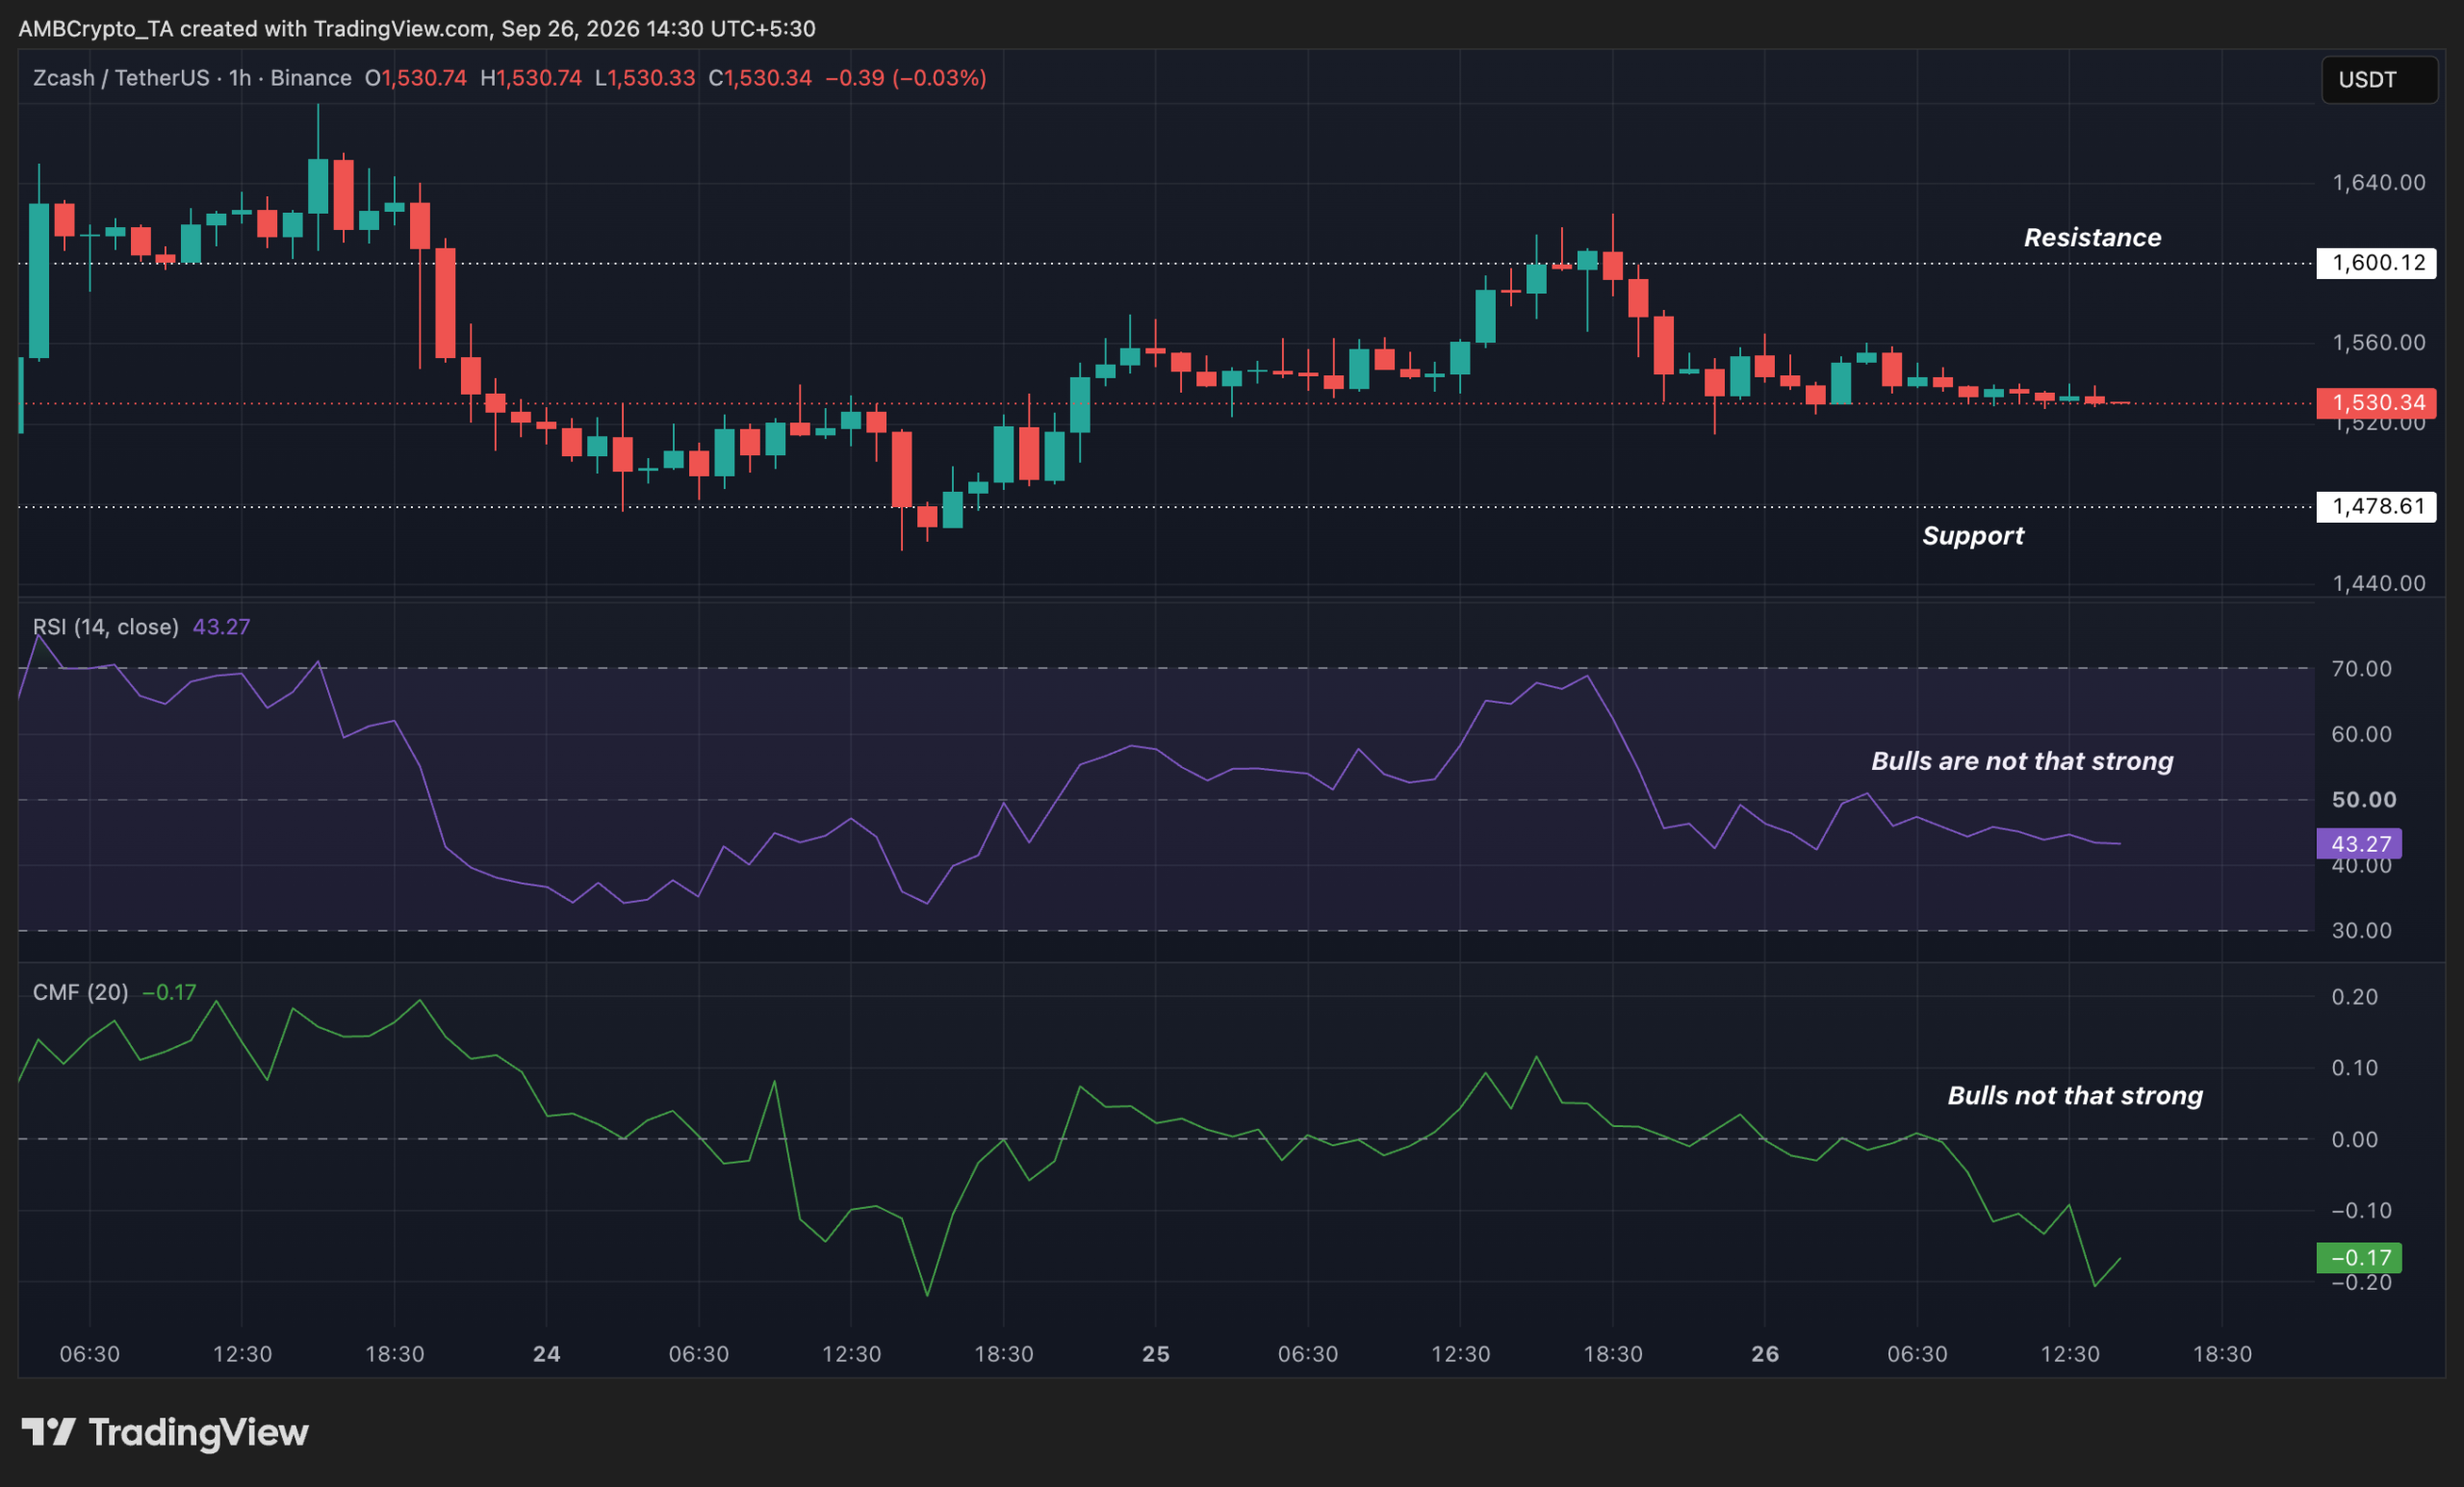Click the 25 date marker on time axis
The image size is (2464, 1487).
pyautogui.click(x=1156, y=1354)
